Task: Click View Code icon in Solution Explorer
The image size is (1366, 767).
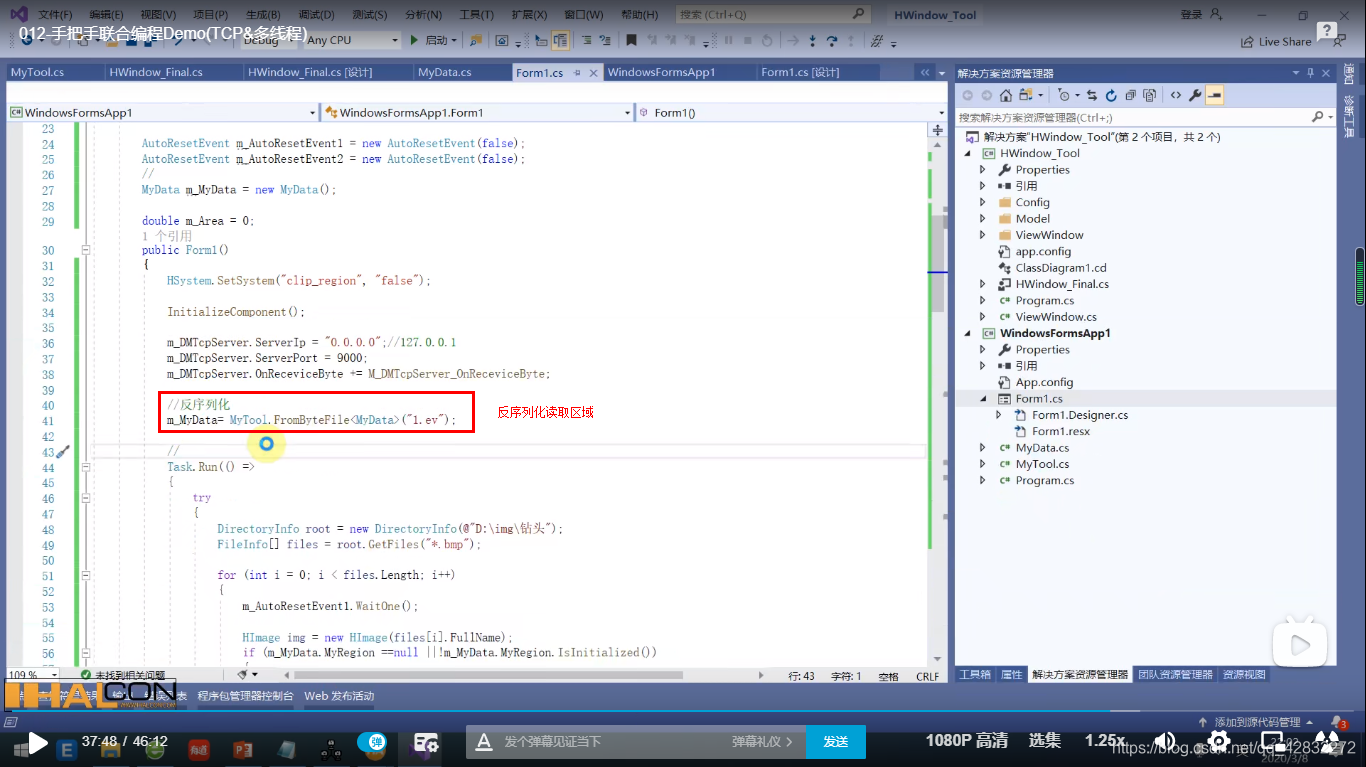Action: click(x=1175, y=95)
